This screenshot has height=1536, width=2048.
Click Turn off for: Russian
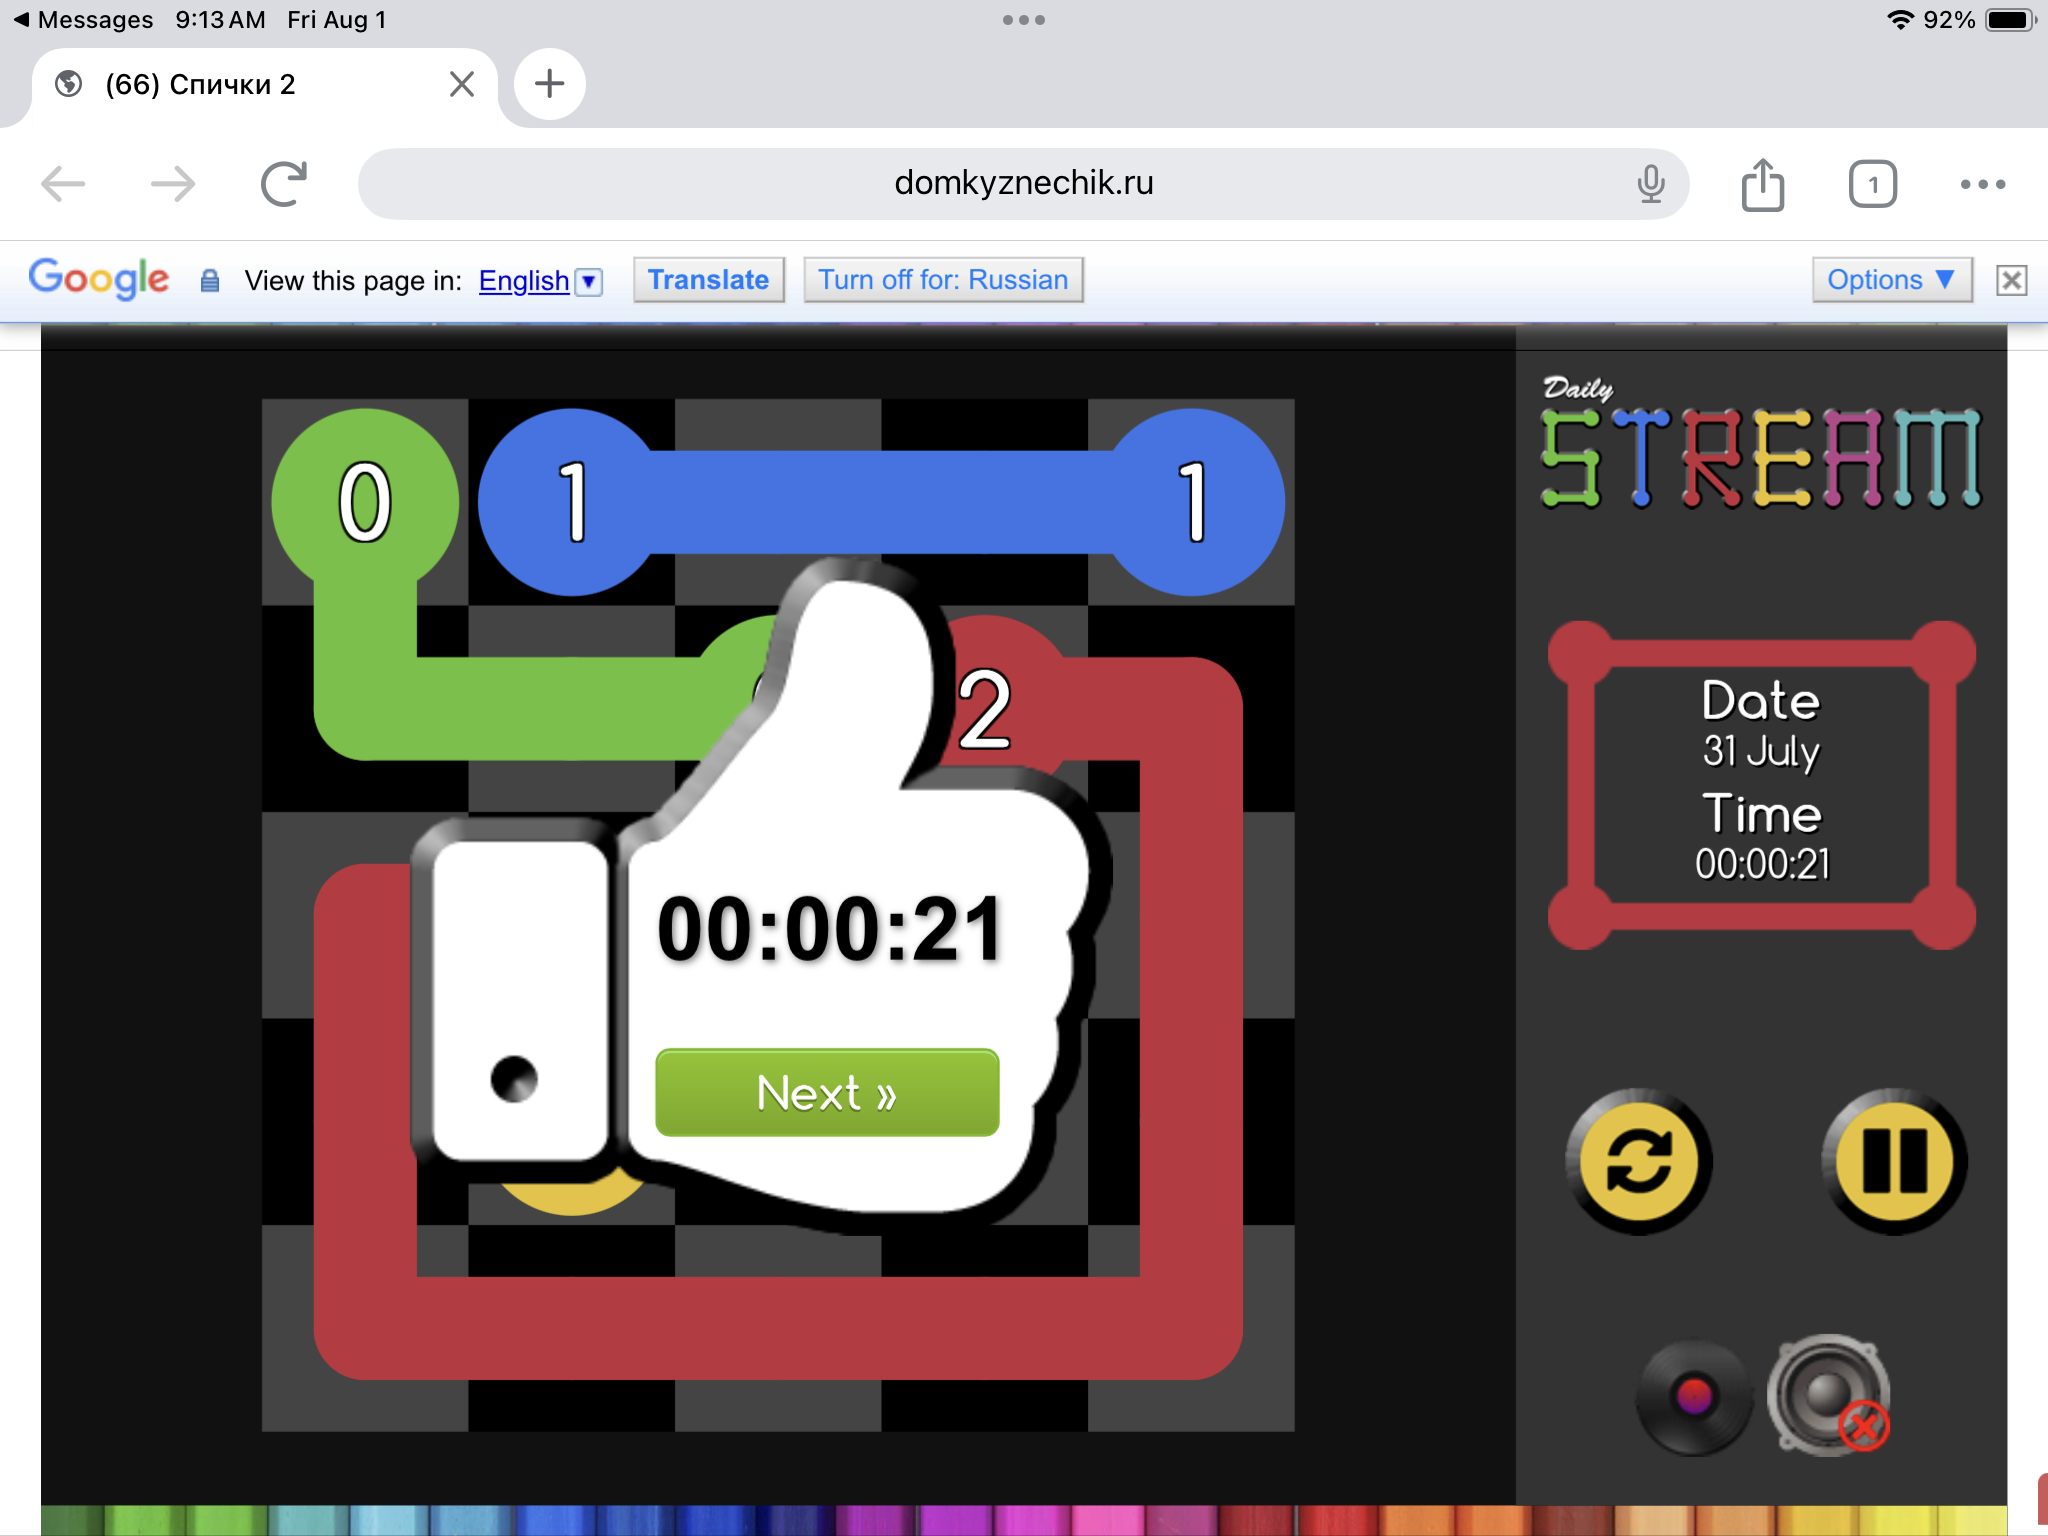[x=943, y=280]
